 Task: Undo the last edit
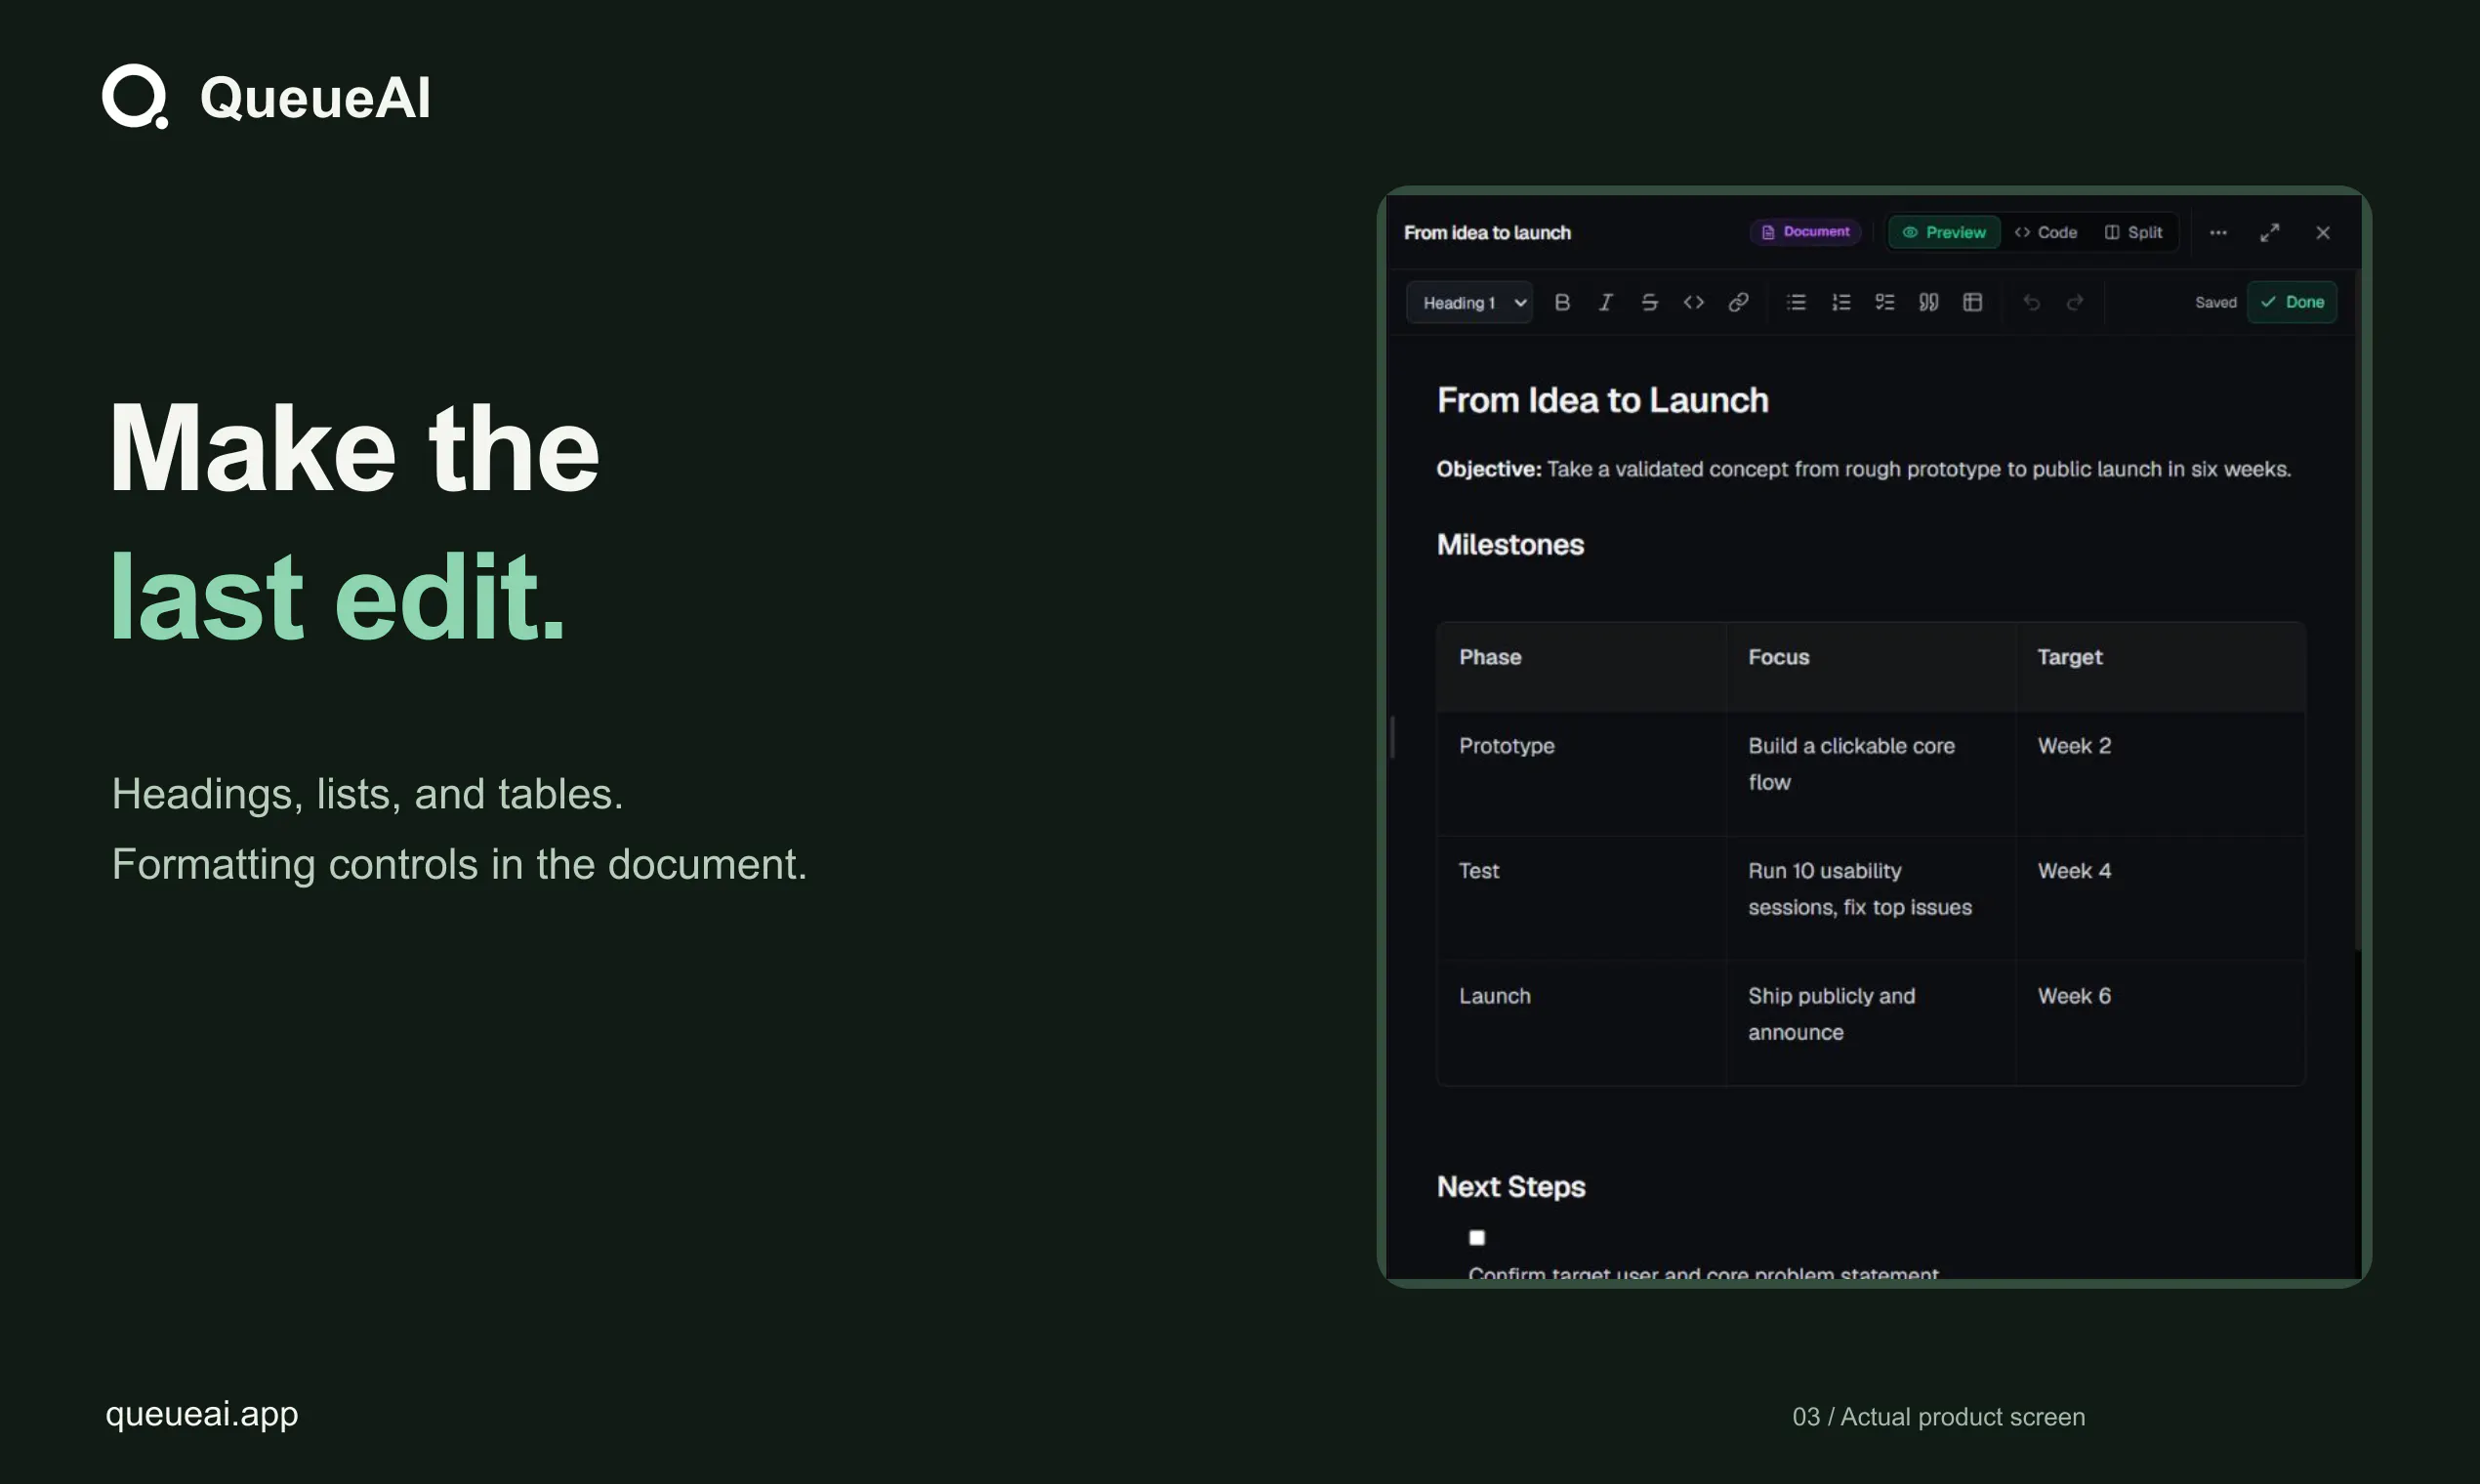pos(2031,302)
